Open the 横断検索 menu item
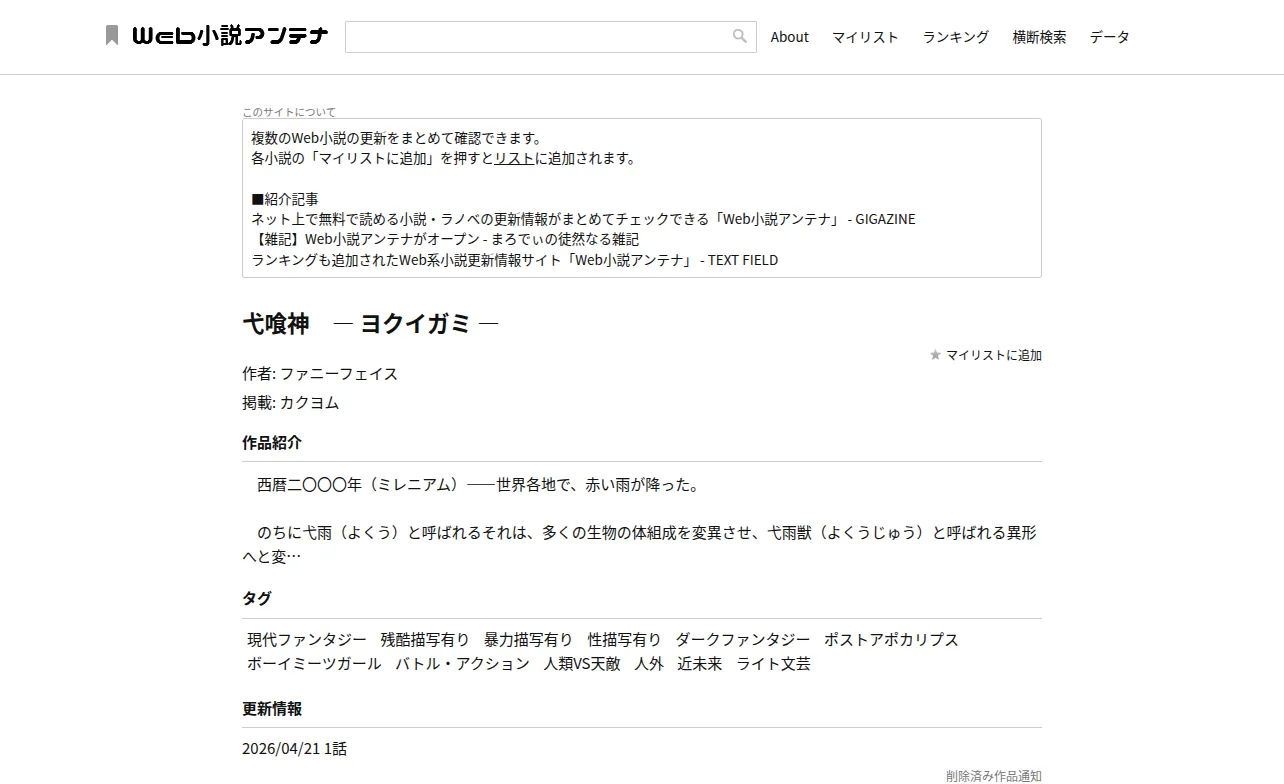1284x784 pixels. click(x=1039, y=37)
